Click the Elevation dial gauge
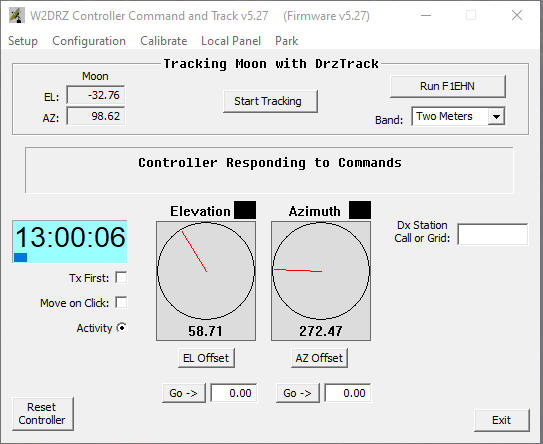The image size is (543, 444). tap(206, 270)
